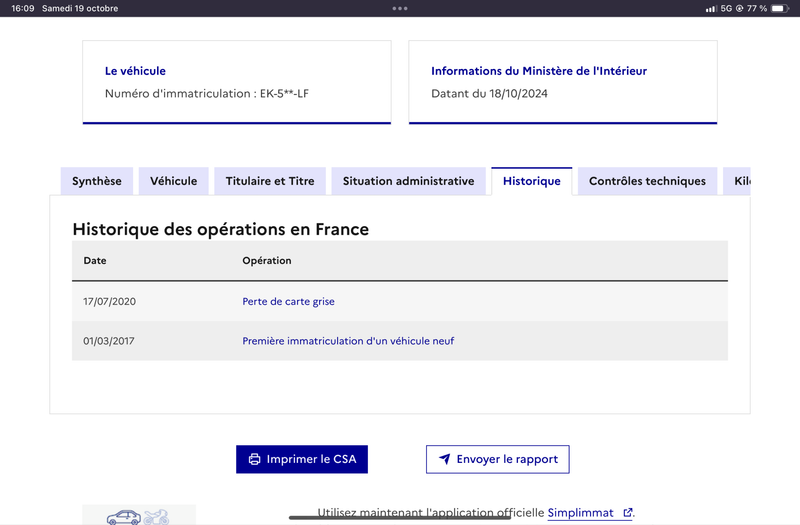Select the Situation administrative tab
Screen dimensions: 800x525
point(409,181)
